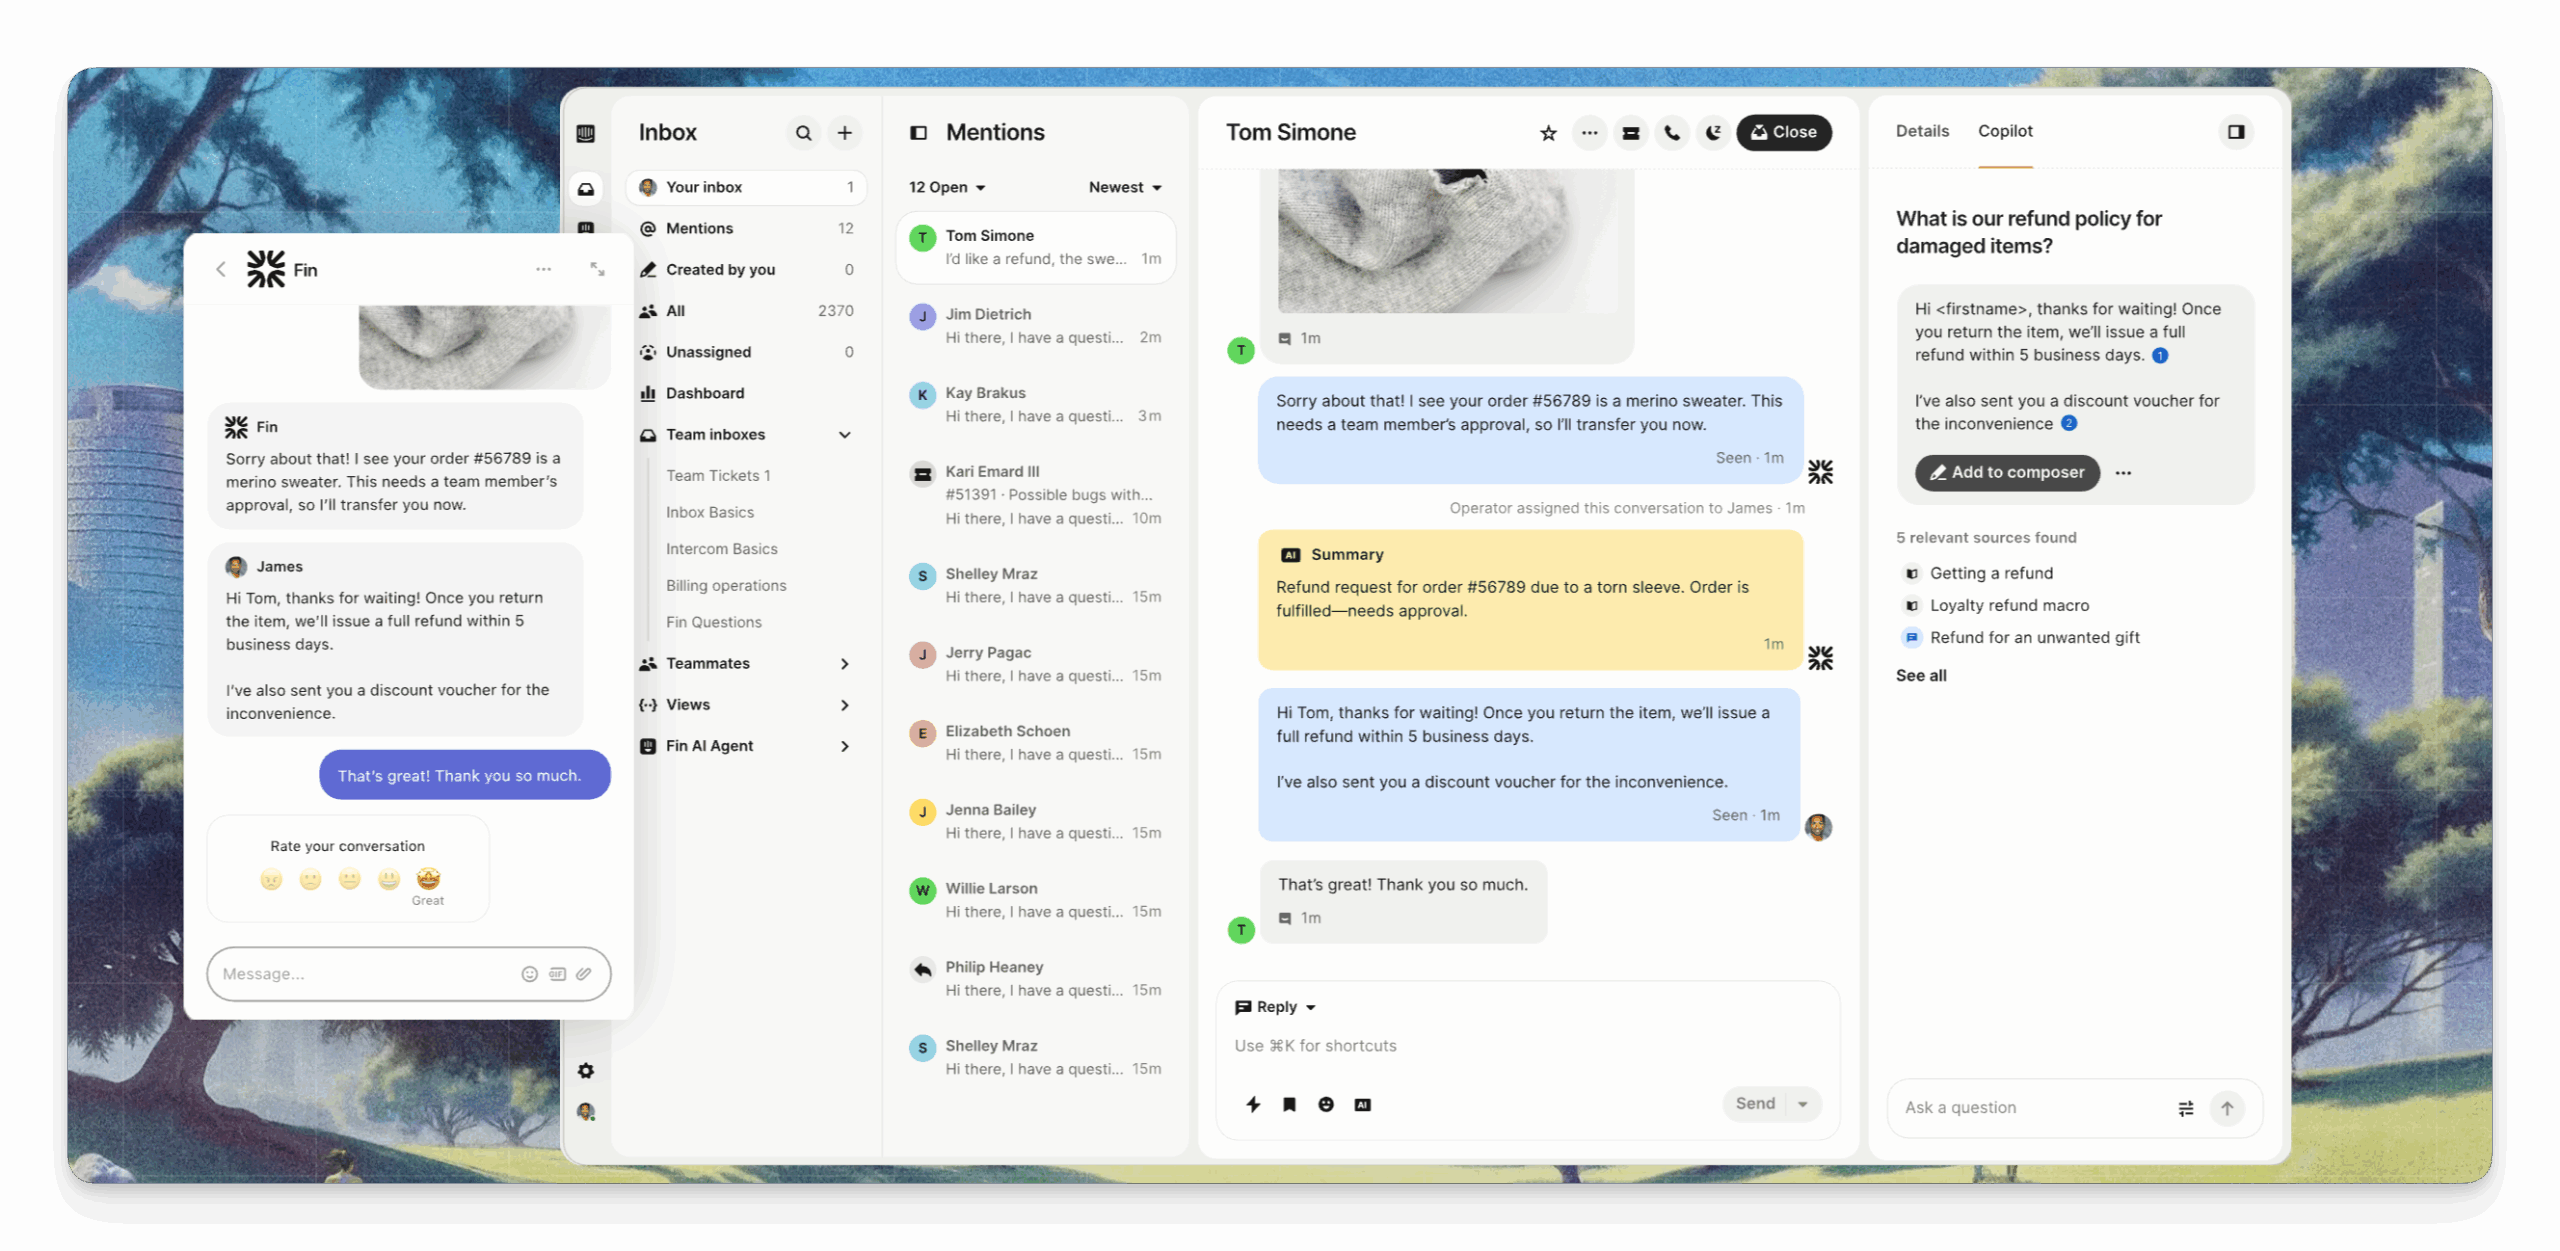Click See all under relevant sources
Viewport: 2560px width, 1251px height.
click(1920, 675)
